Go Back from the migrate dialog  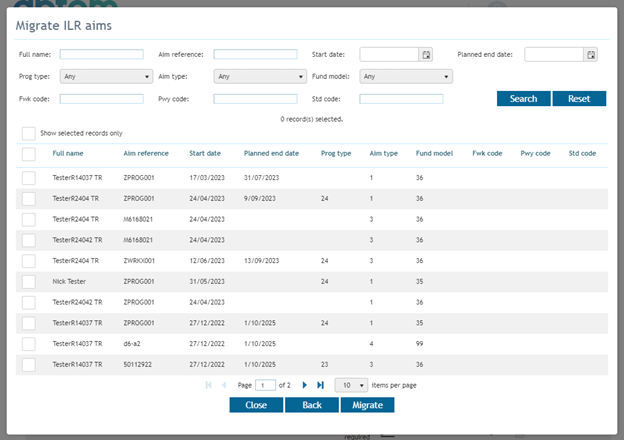coord(312,405)
